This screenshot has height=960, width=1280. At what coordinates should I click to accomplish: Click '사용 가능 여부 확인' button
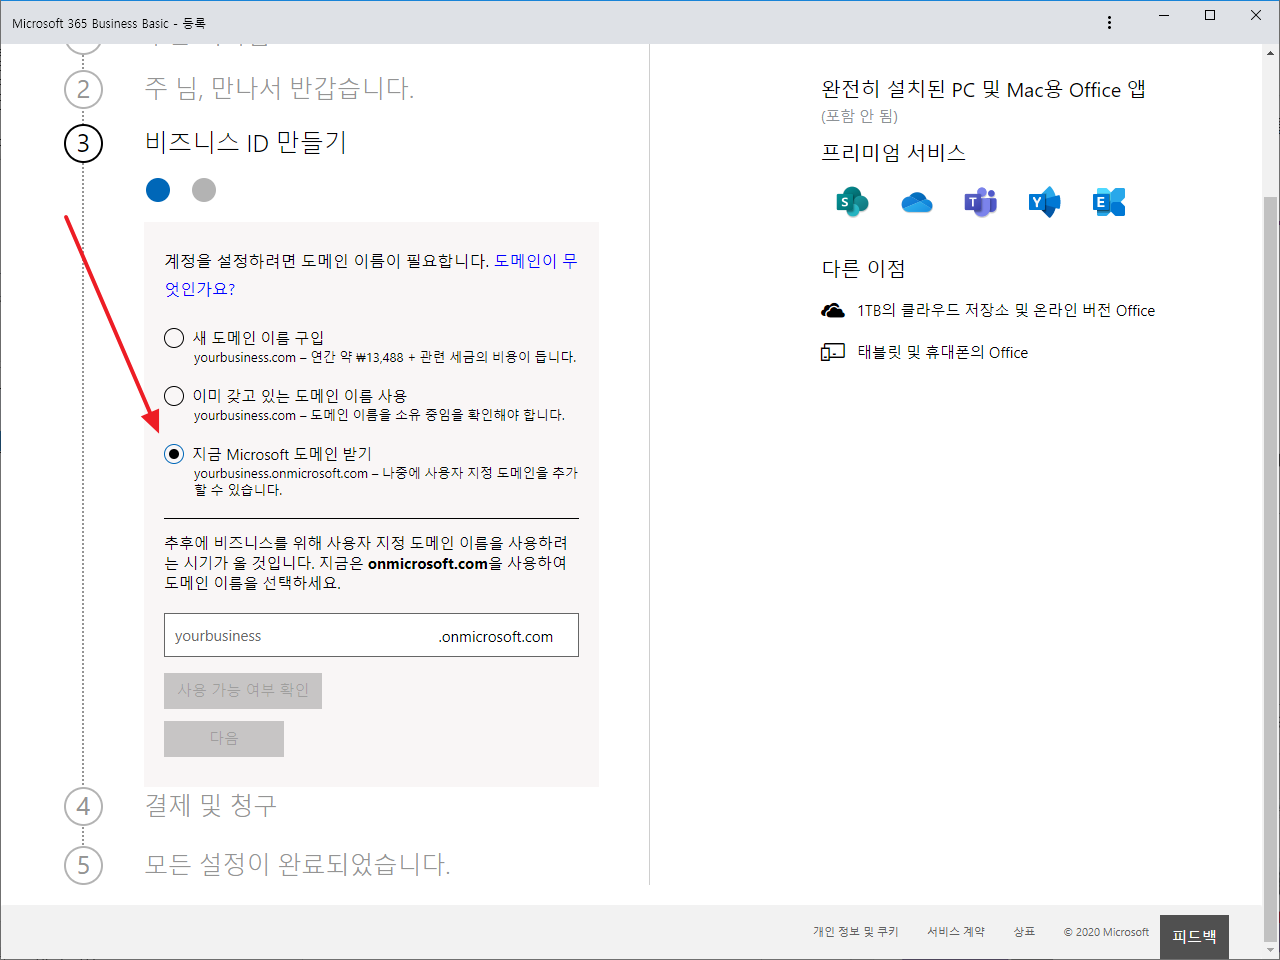243,691
